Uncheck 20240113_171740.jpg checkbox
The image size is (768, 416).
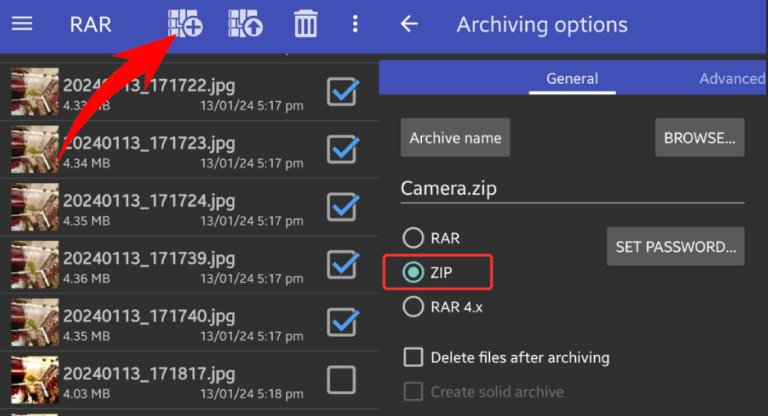point(342,322)
